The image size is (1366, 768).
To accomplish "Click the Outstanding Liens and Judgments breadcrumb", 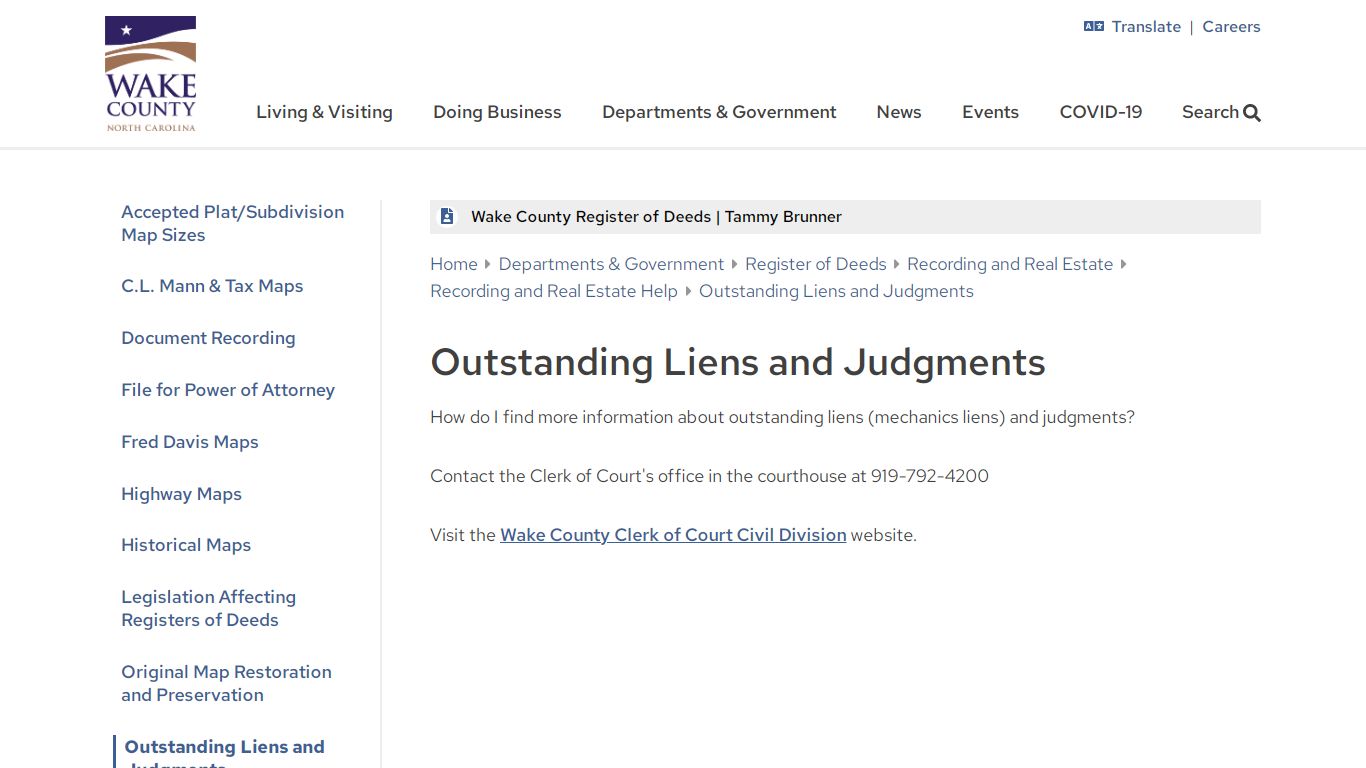I will [x=836, y=291].
